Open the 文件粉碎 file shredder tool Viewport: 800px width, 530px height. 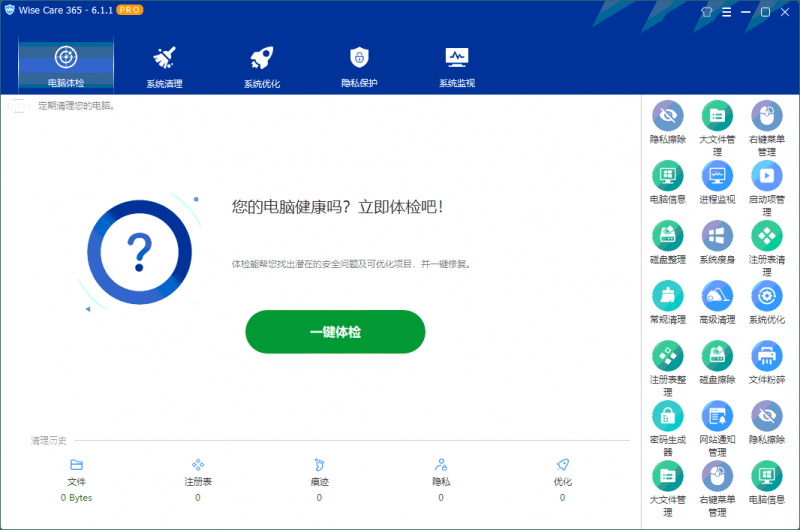tap(766, 363)
